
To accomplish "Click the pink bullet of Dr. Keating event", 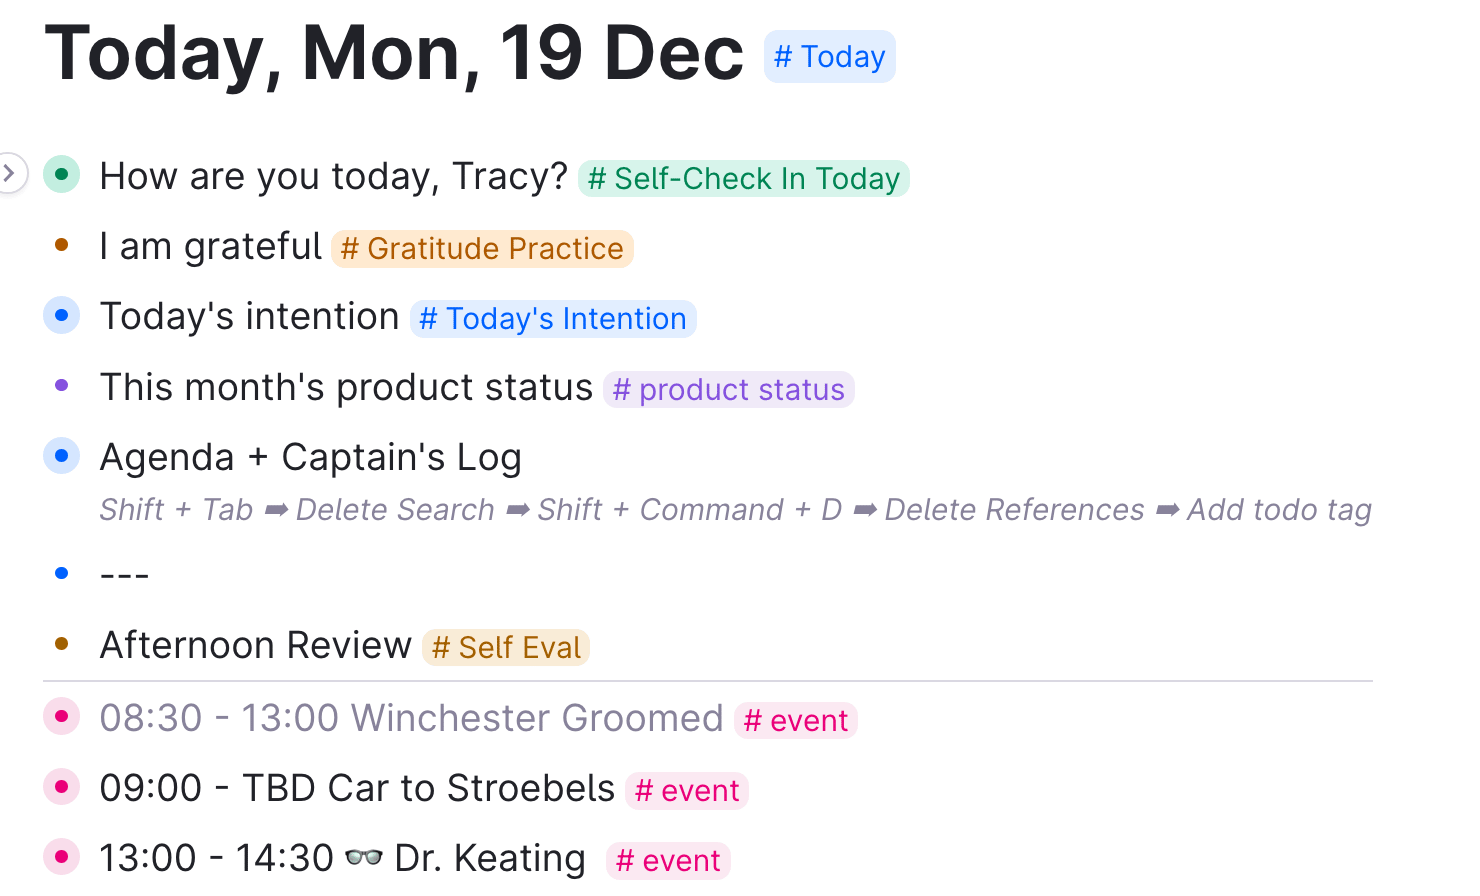I will tap(62, 857).
